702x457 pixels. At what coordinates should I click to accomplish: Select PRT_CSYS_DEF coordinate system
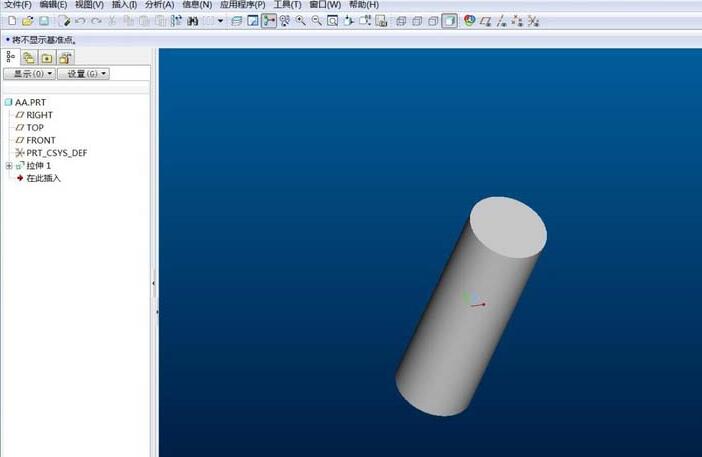coord(51,153)
